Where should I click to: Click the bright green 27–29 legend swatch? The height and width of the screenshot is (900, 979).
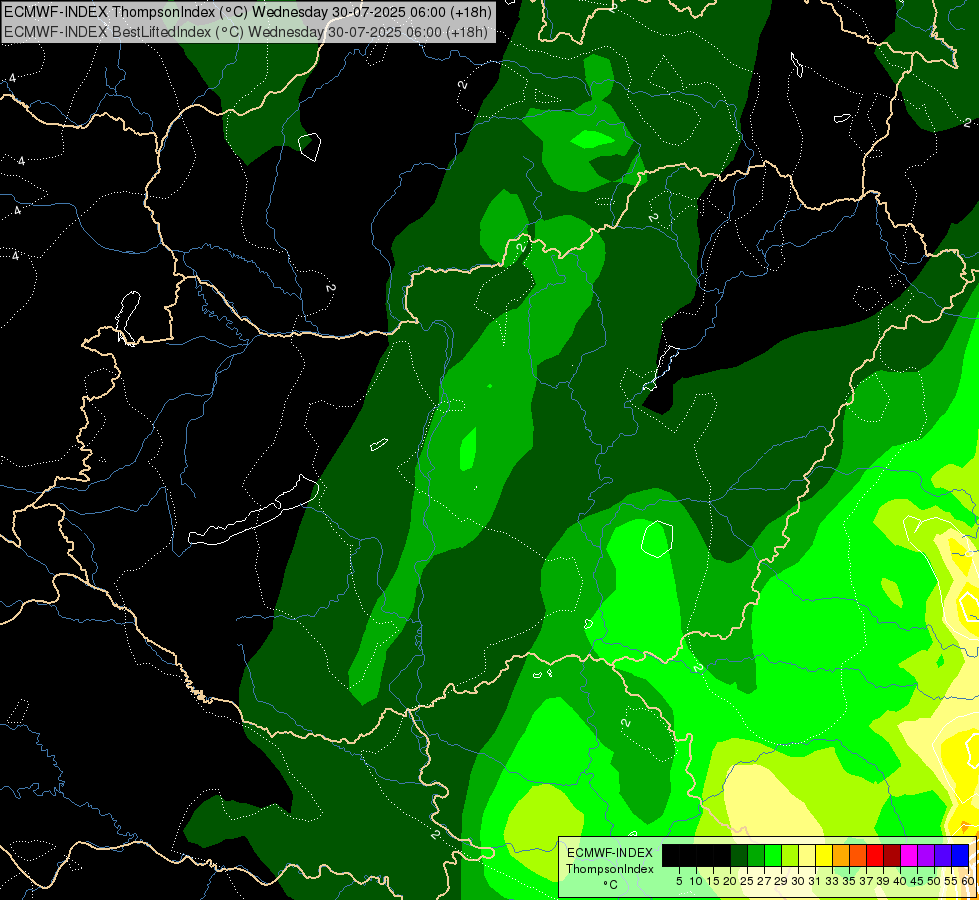(x=773, y=855)
